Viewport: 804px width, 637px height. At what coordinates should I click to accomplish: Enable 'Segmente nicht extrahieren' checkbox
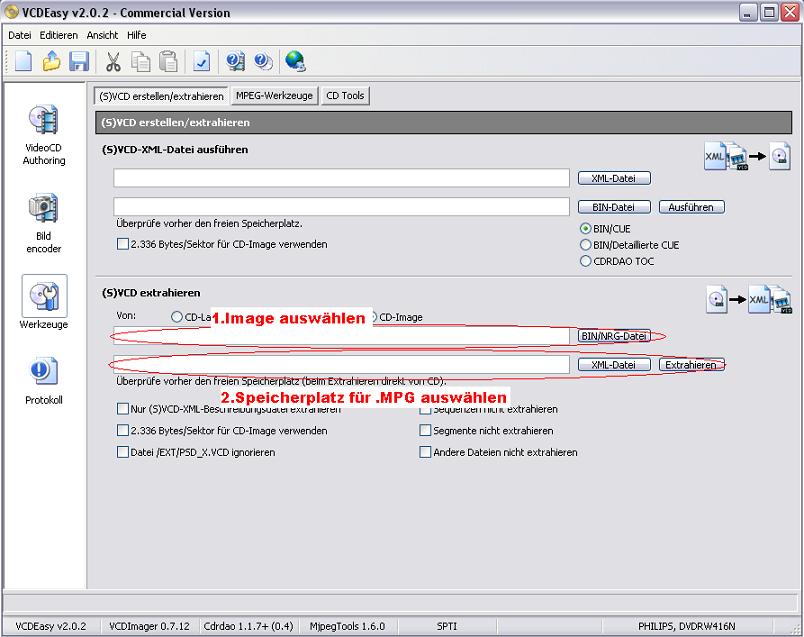coord(425,431)
